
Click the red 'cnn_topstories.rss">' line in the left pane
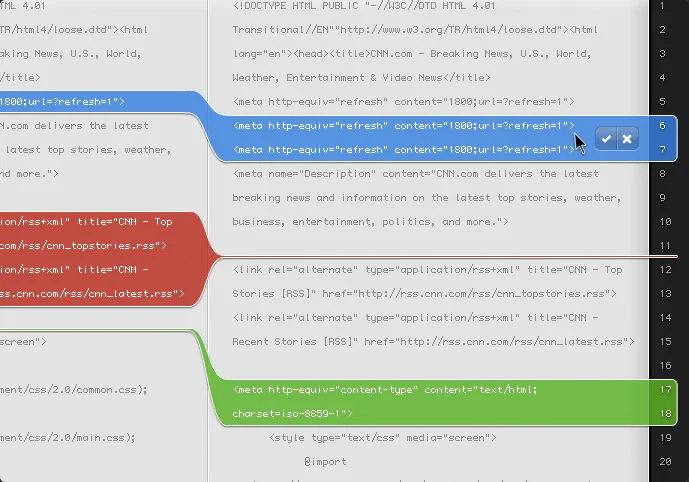pos(83,246)
